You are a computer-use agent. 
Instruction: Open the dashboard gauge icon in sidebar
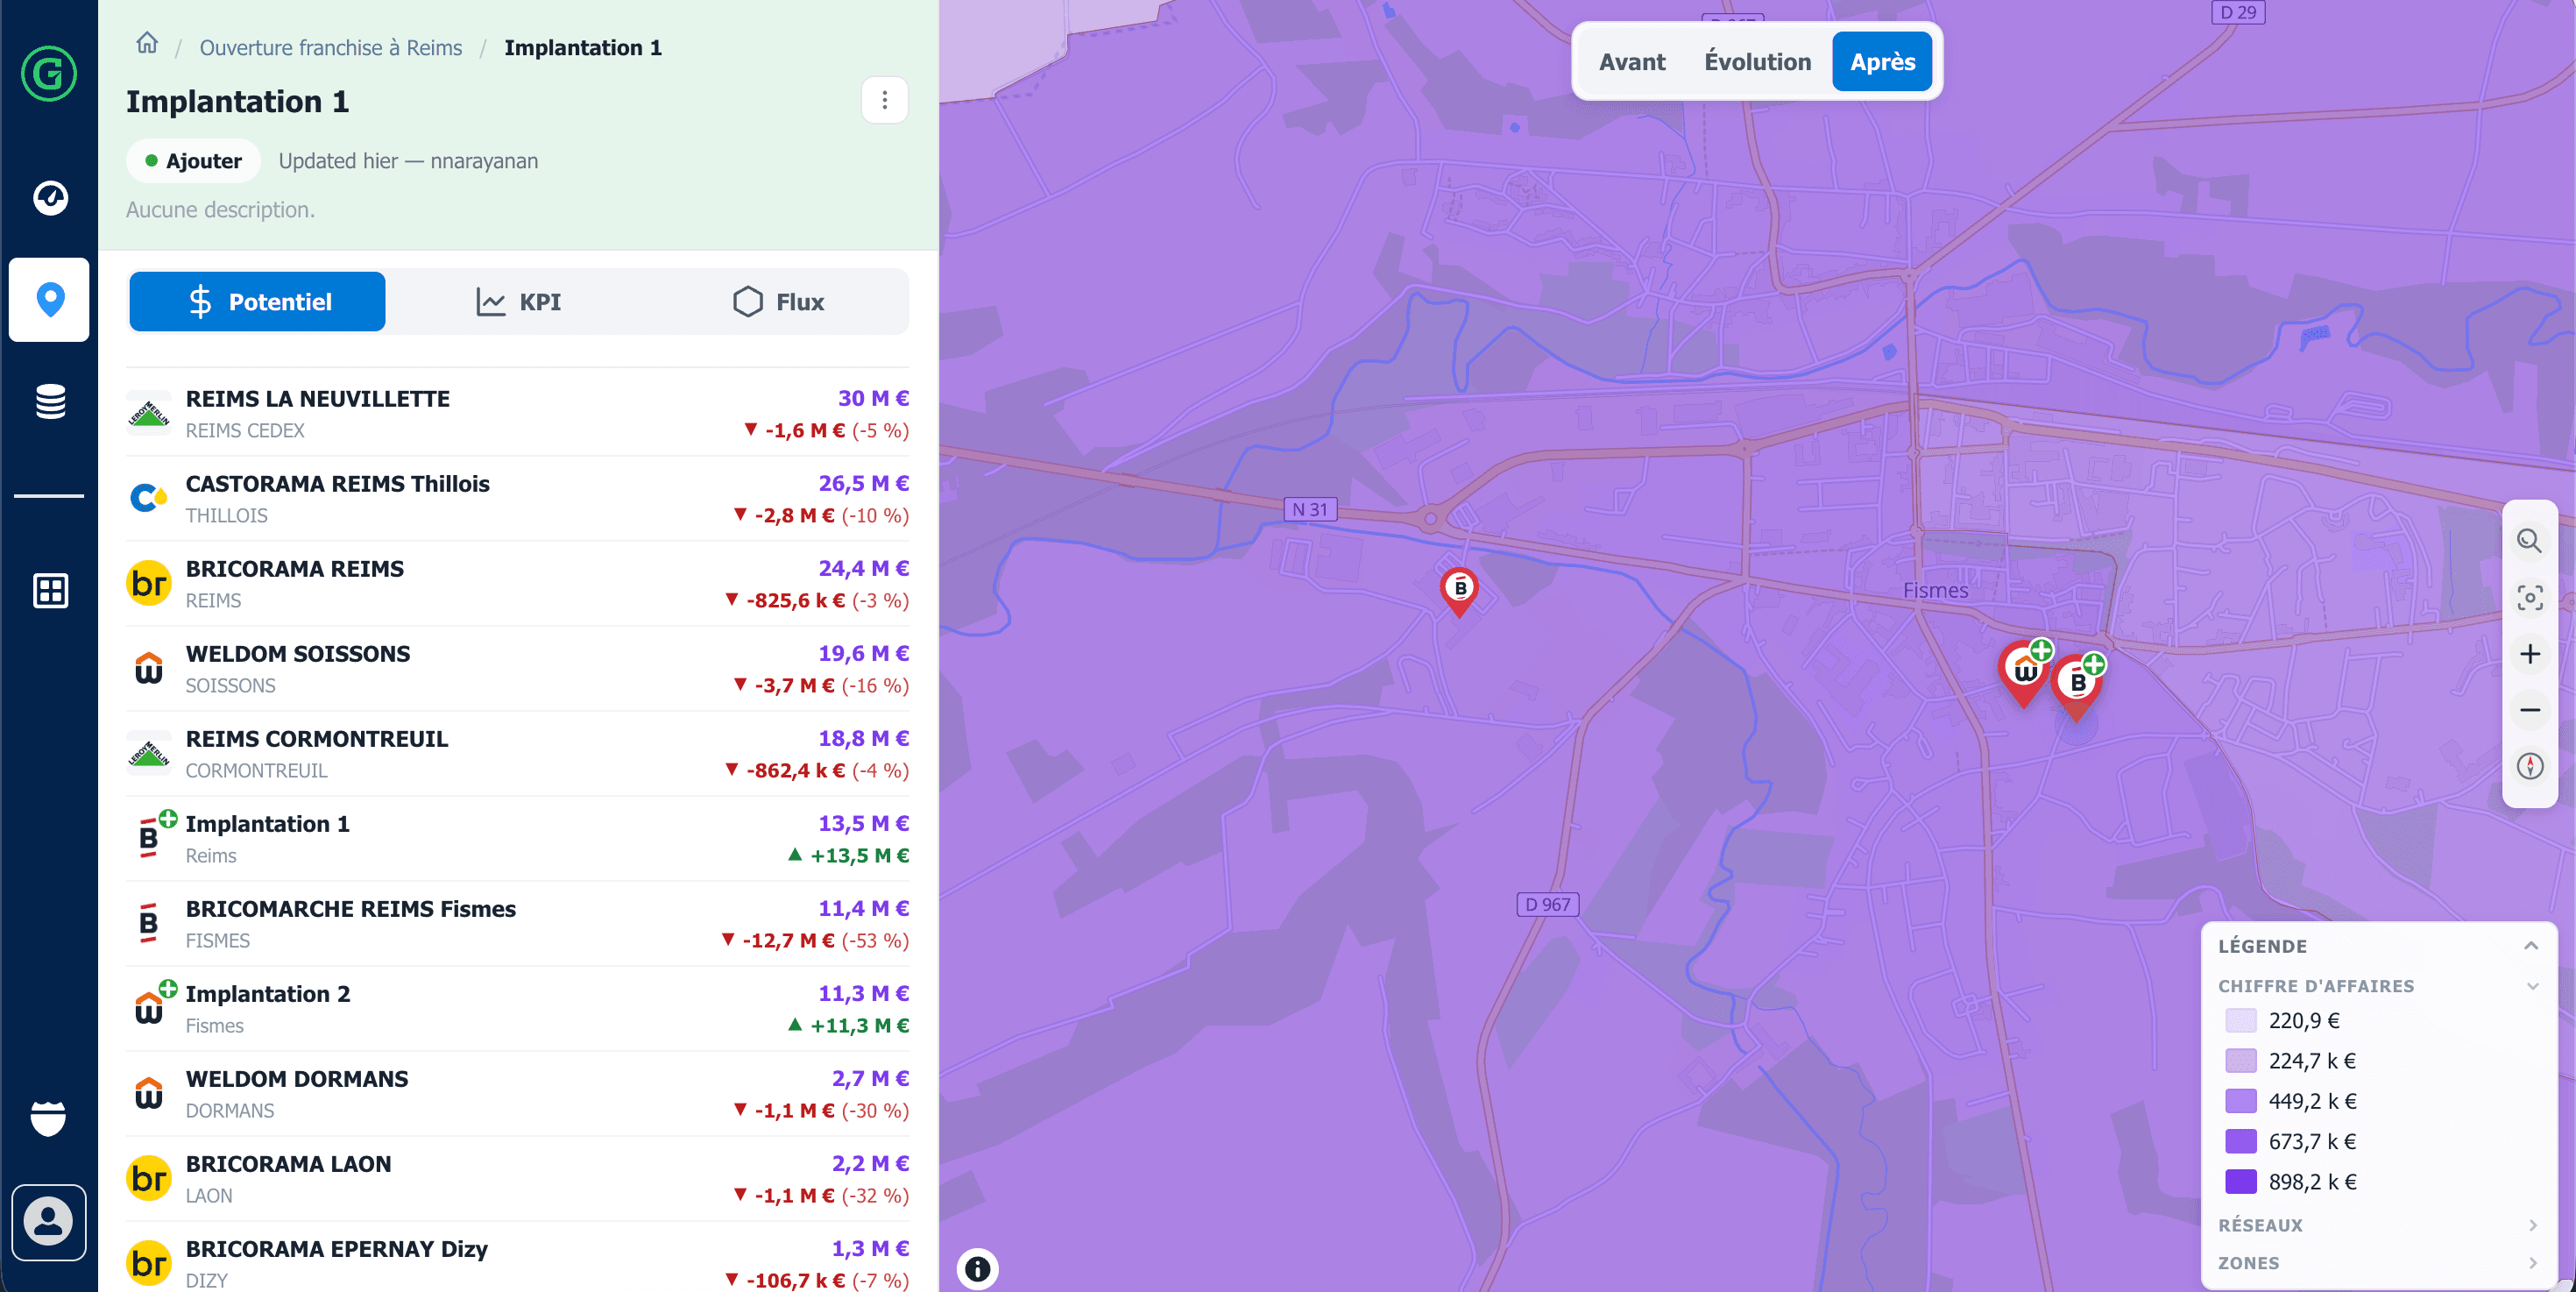coord(50,198)
